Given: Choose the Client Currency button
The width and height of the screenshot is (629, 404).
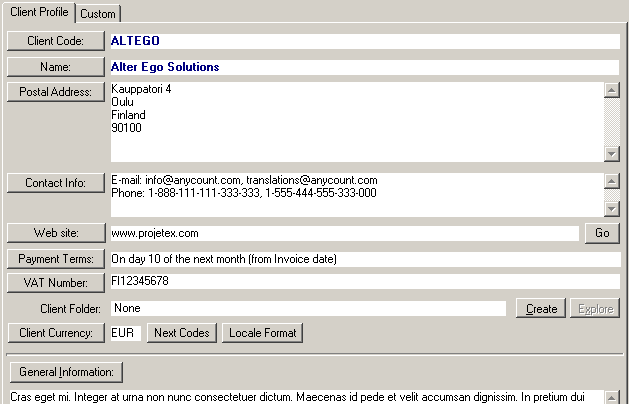Looking at the screenshot, I should 55,332.
